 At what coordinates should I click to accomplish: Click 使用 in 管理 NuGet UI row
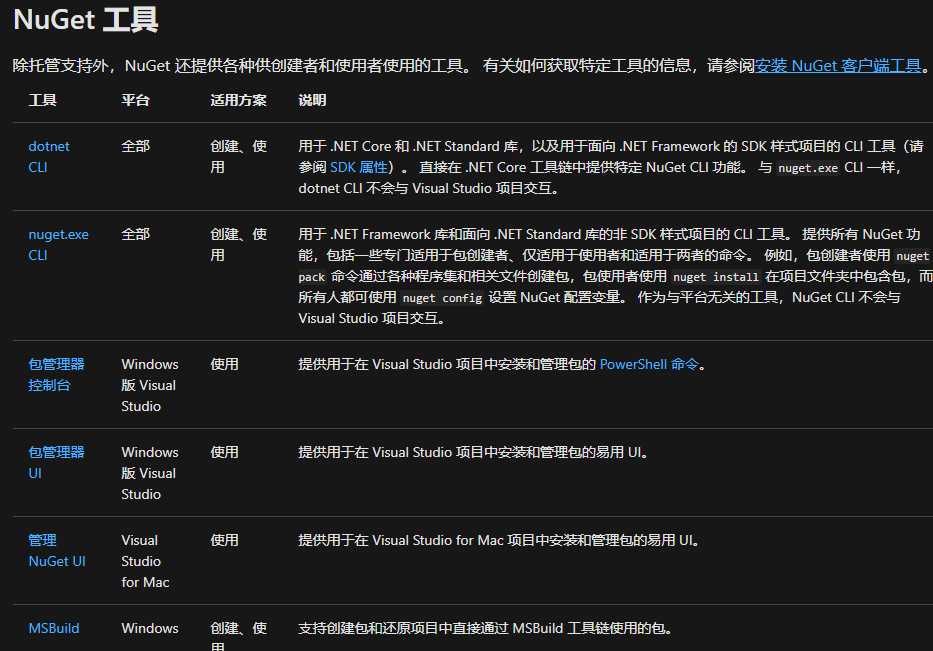(224, 540)
